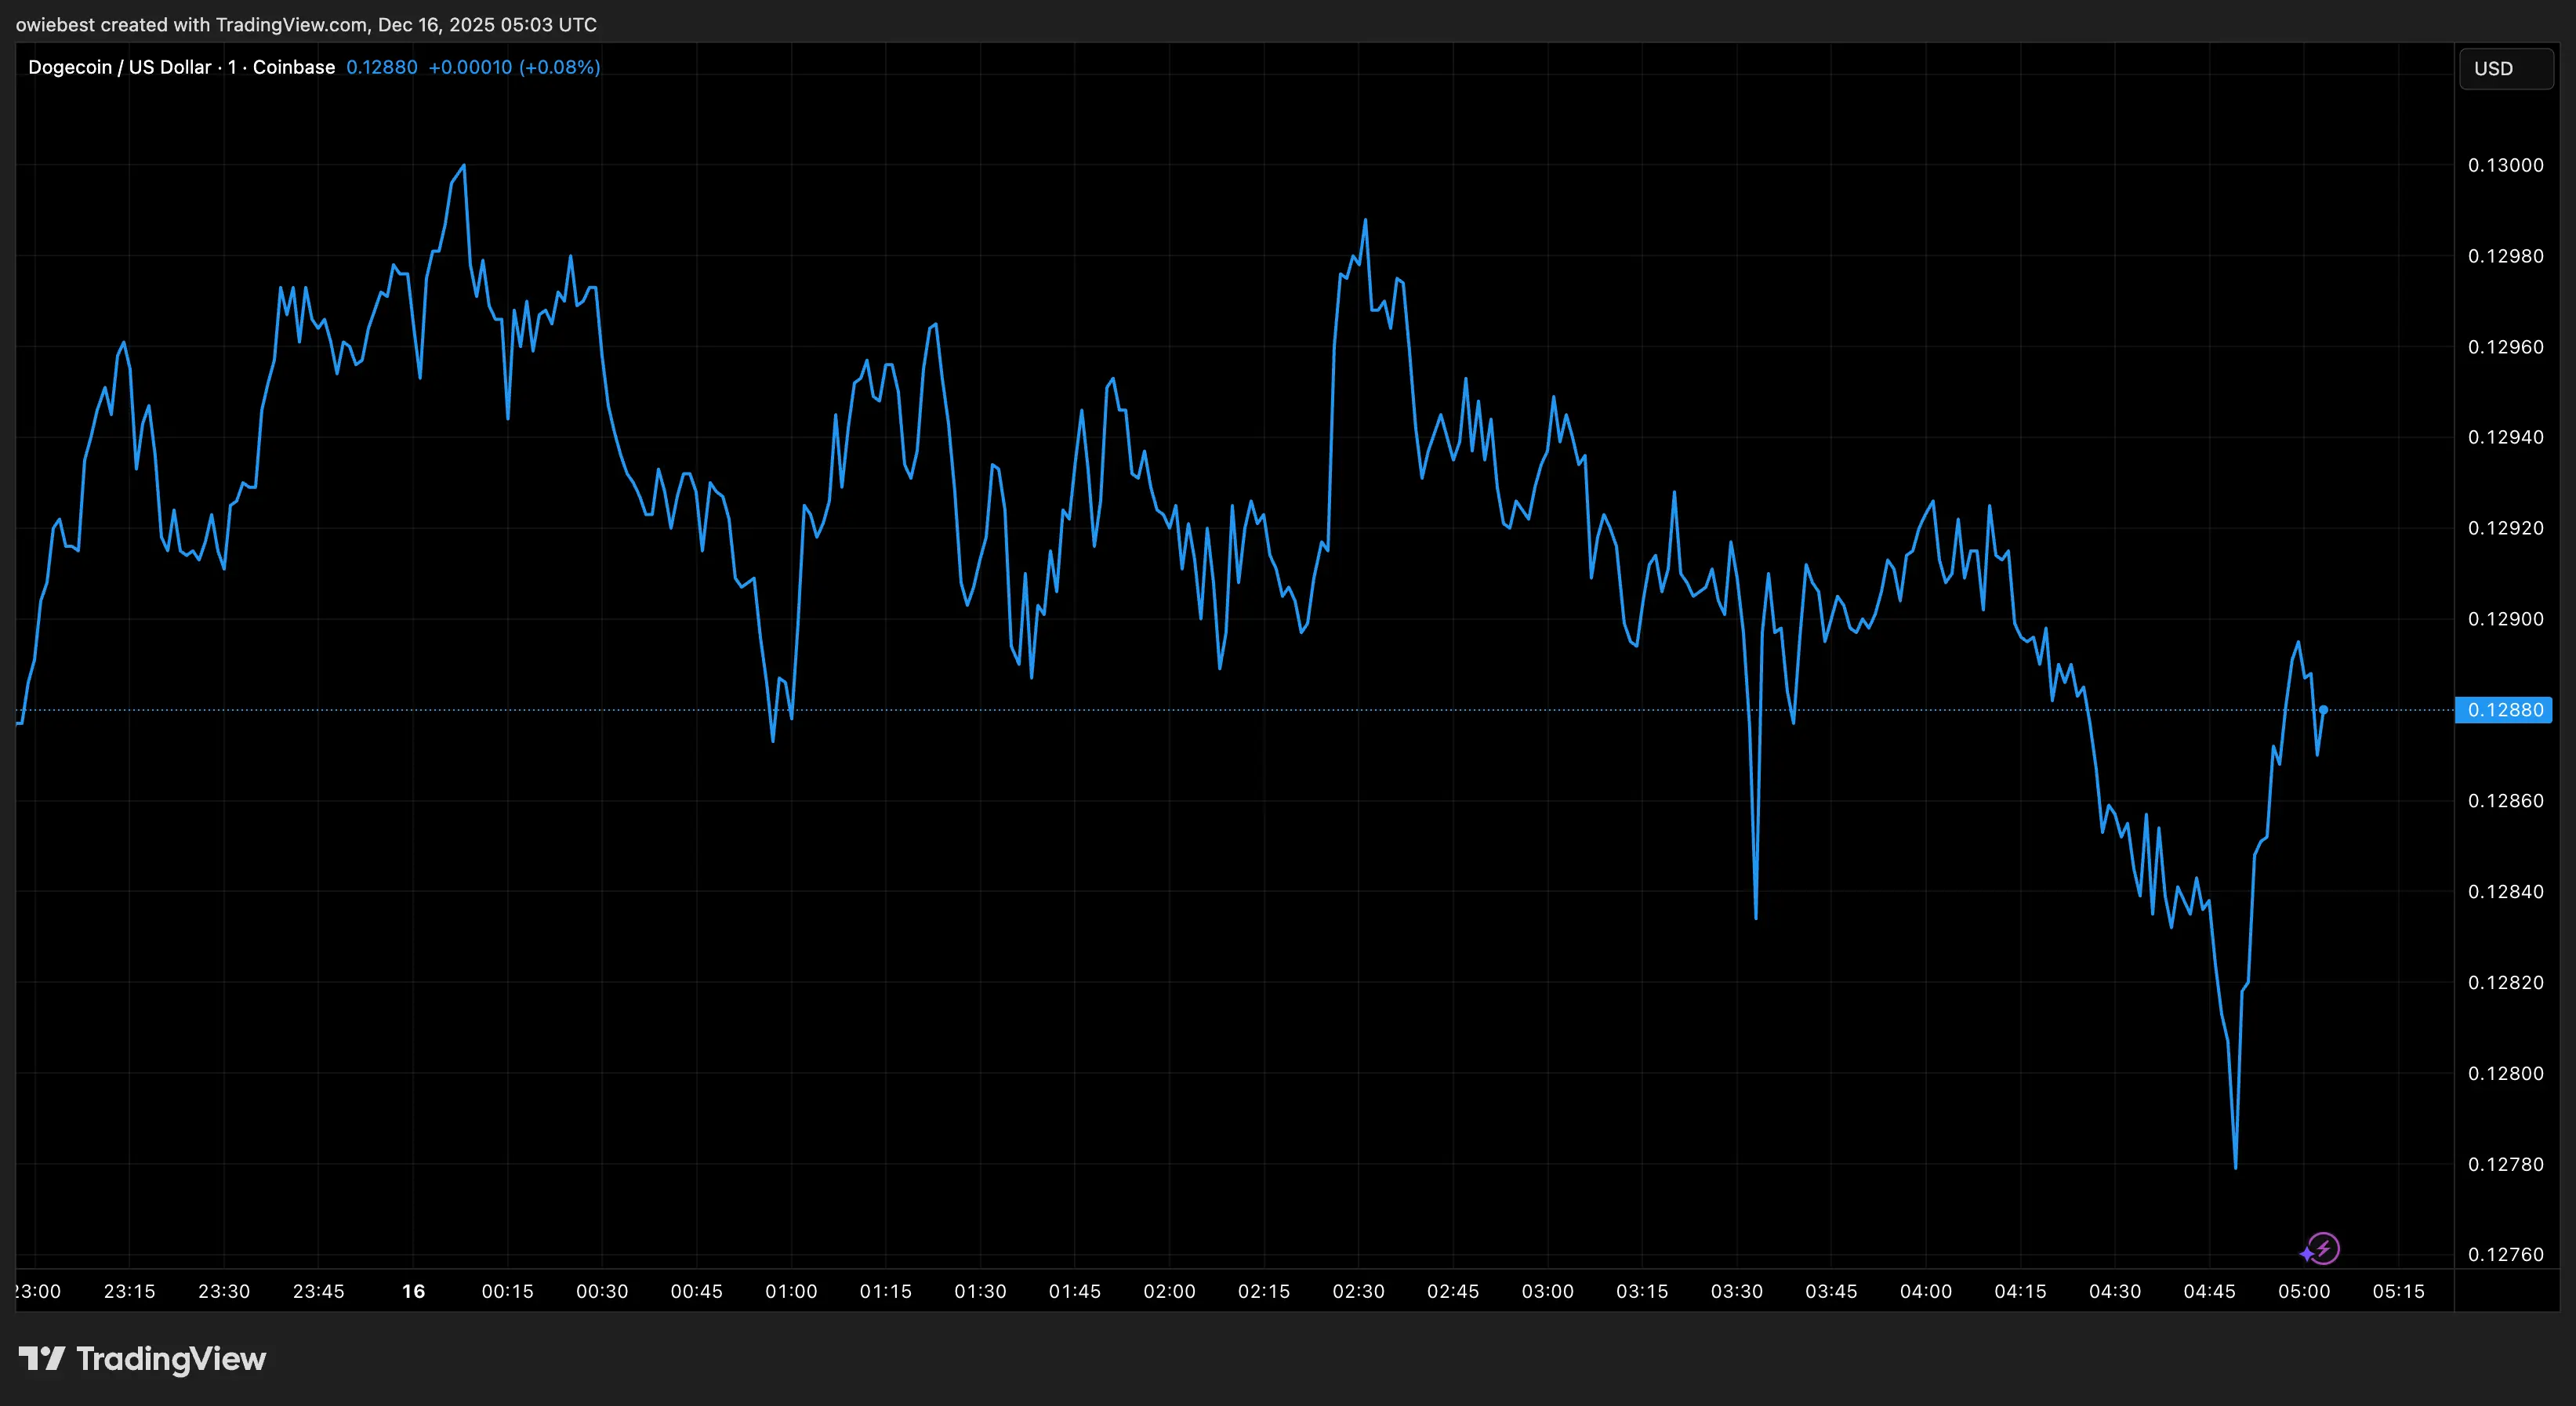Screen dimensions: 2576x1406
Task: Click the 0.12760 price level label
Action: [x=2508, y=1254]
